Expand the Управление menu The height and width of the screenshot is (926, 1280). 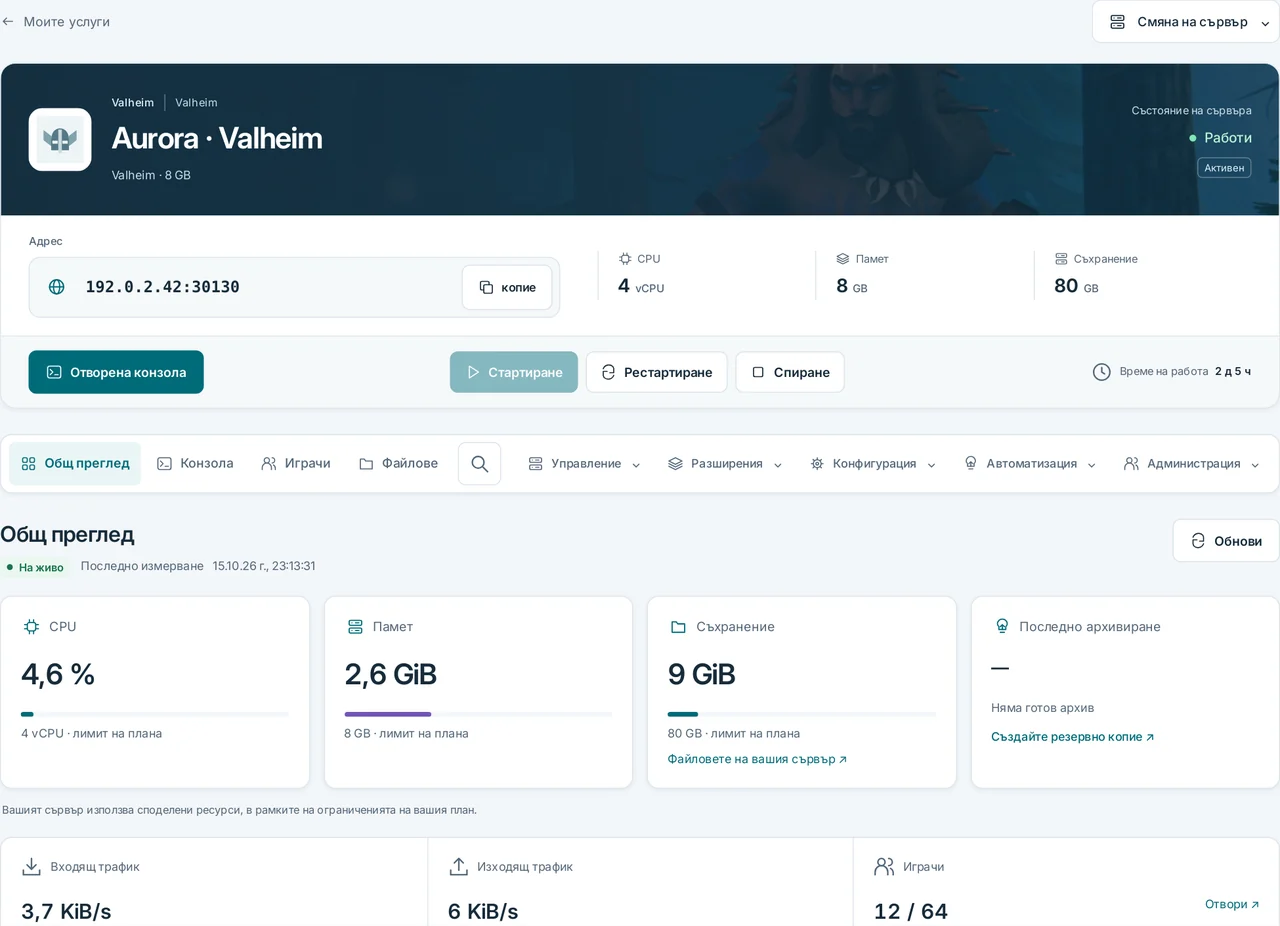tap(584, 464)
